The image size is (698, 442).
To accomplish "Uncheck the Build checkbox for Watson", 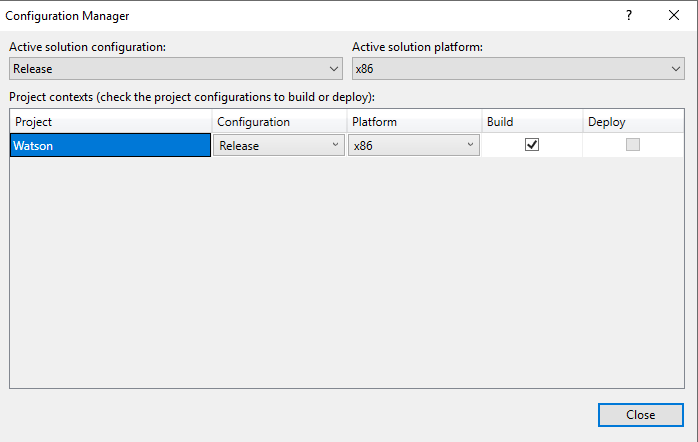I will (x=532, y=145).
